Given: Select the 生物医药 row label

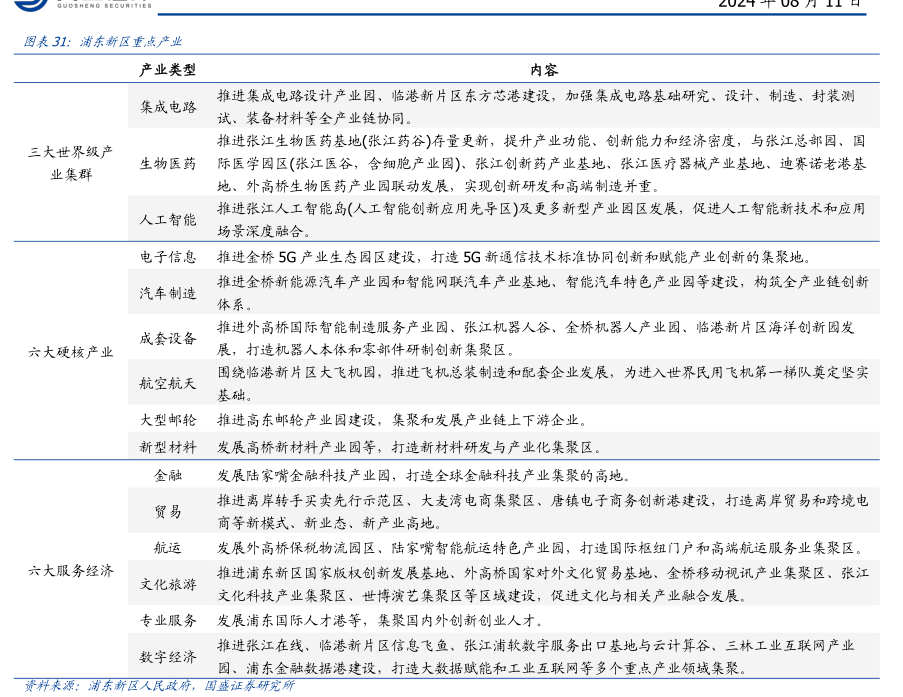Looking at the screenshot, I should (x=168, y=163).
